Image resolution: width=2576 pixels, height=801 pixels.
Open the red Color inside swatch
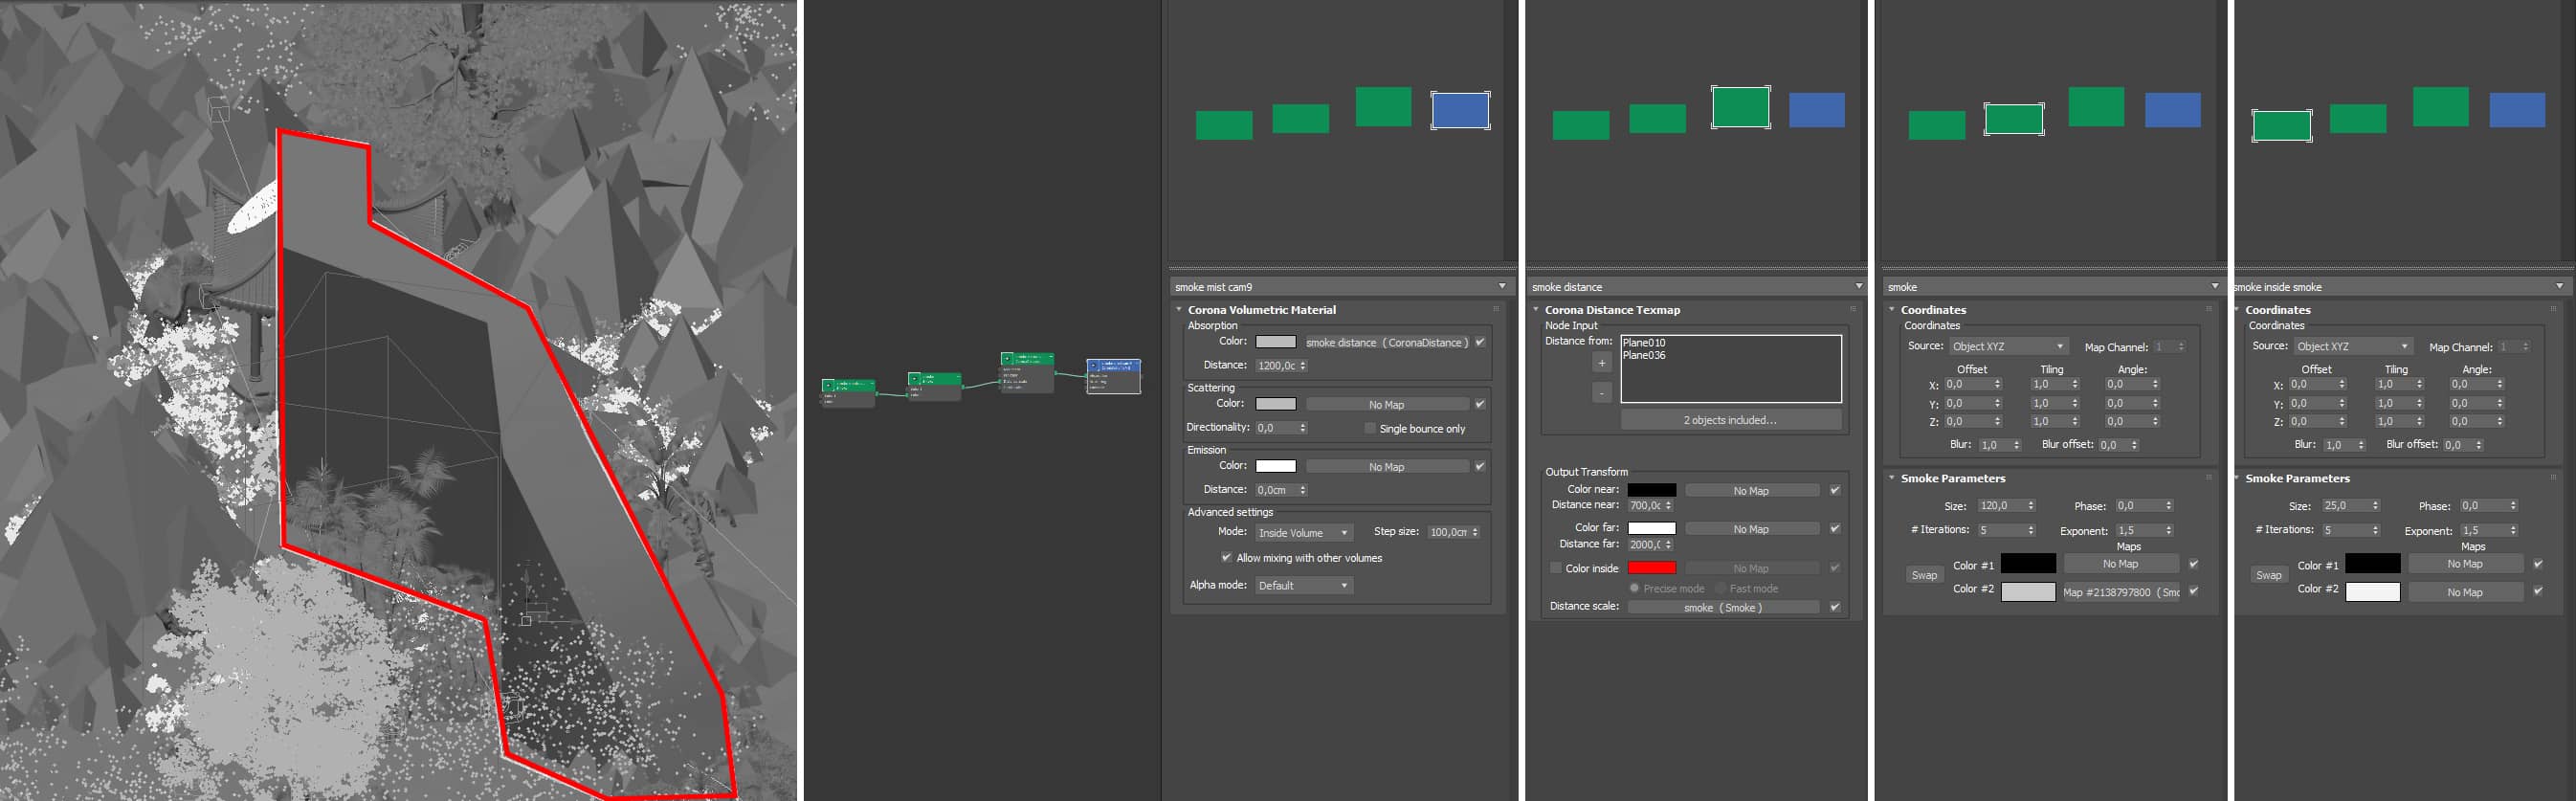pos(1651,568)
